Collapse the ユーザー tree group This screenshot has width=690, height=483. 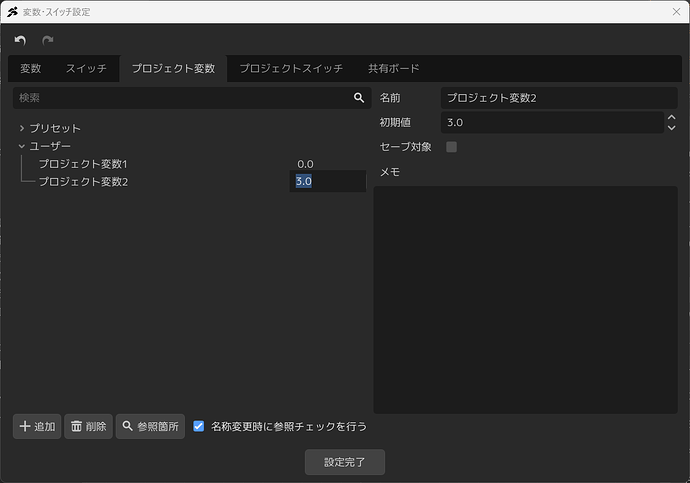[22, 146]
